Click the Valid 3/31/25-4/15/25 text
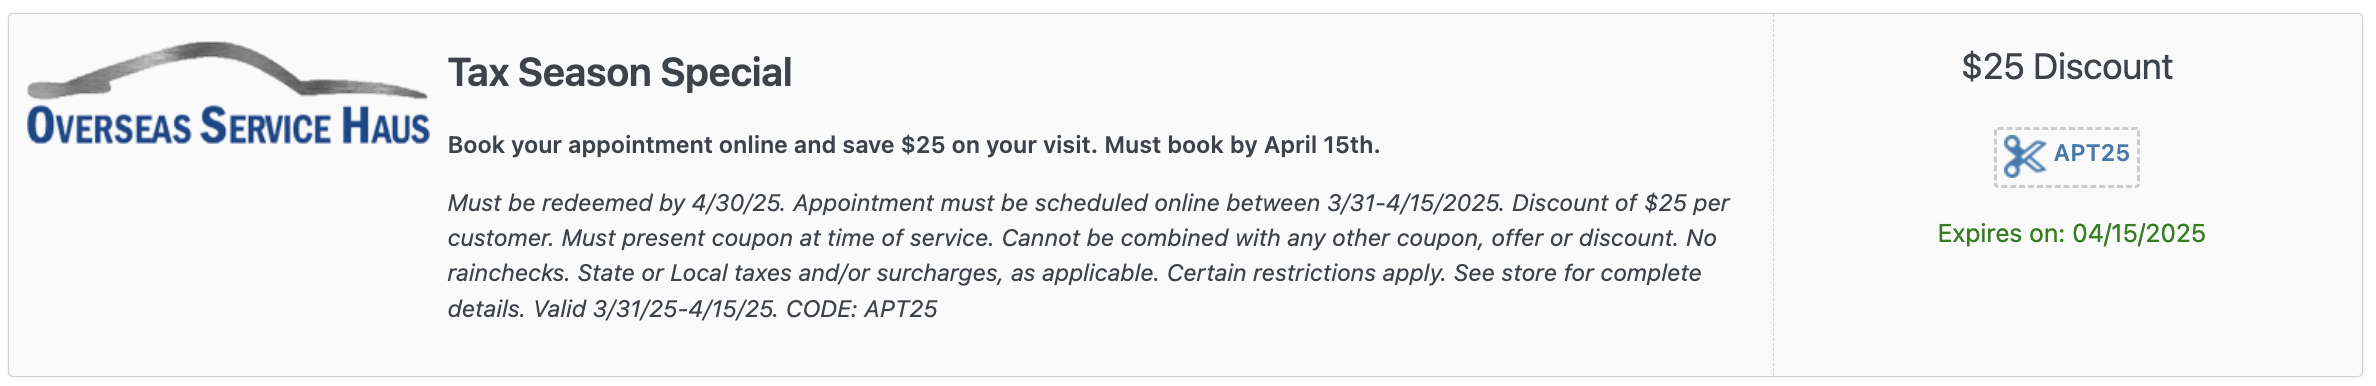This screenshot has width=2376, height=386. [655, 309]
